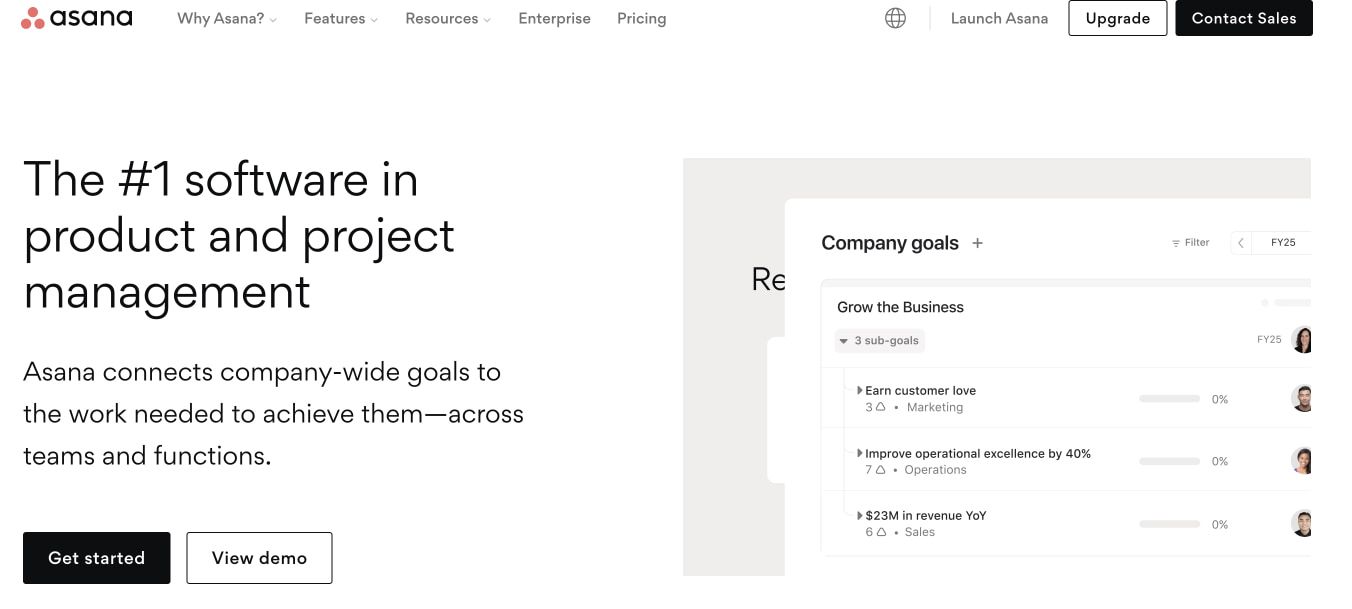Viewport: 1352px width, 609px height.
Task: Click the avatar beside $23M in revenue YoY
Action: click(1302, 523)
